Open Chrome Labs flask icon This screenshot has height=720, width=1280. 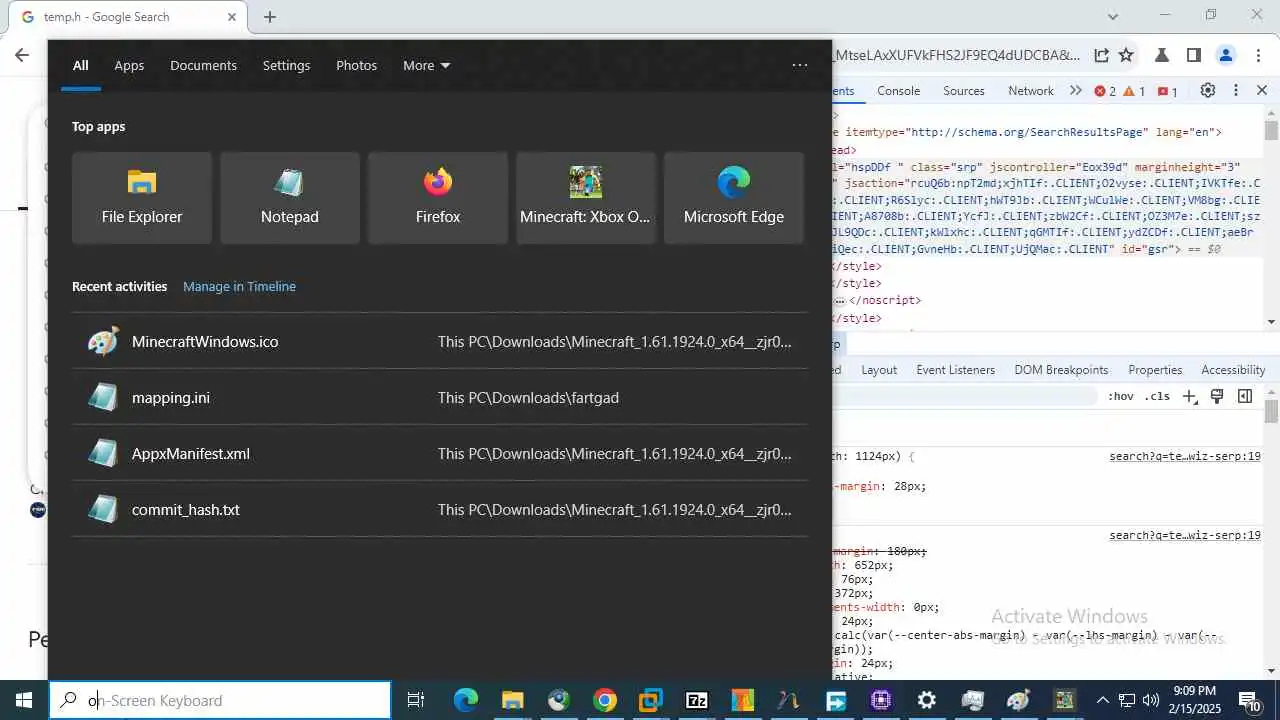(x=1162, y=55)
